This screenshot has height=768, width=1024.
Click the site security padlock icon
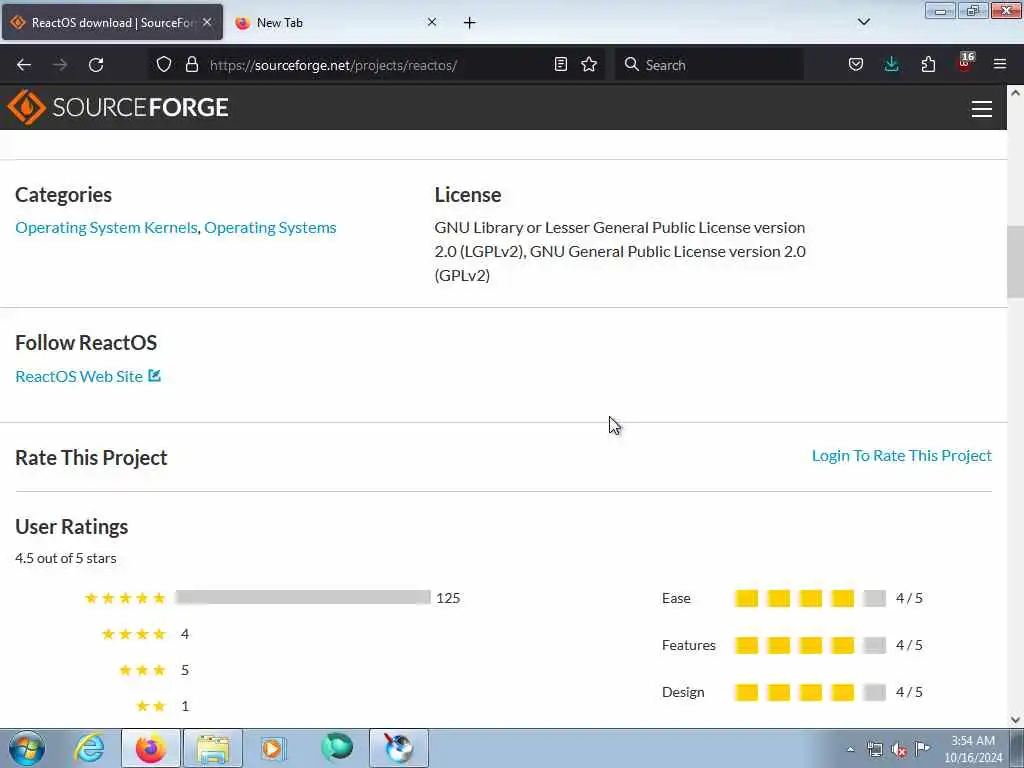[x=191, y=64]
